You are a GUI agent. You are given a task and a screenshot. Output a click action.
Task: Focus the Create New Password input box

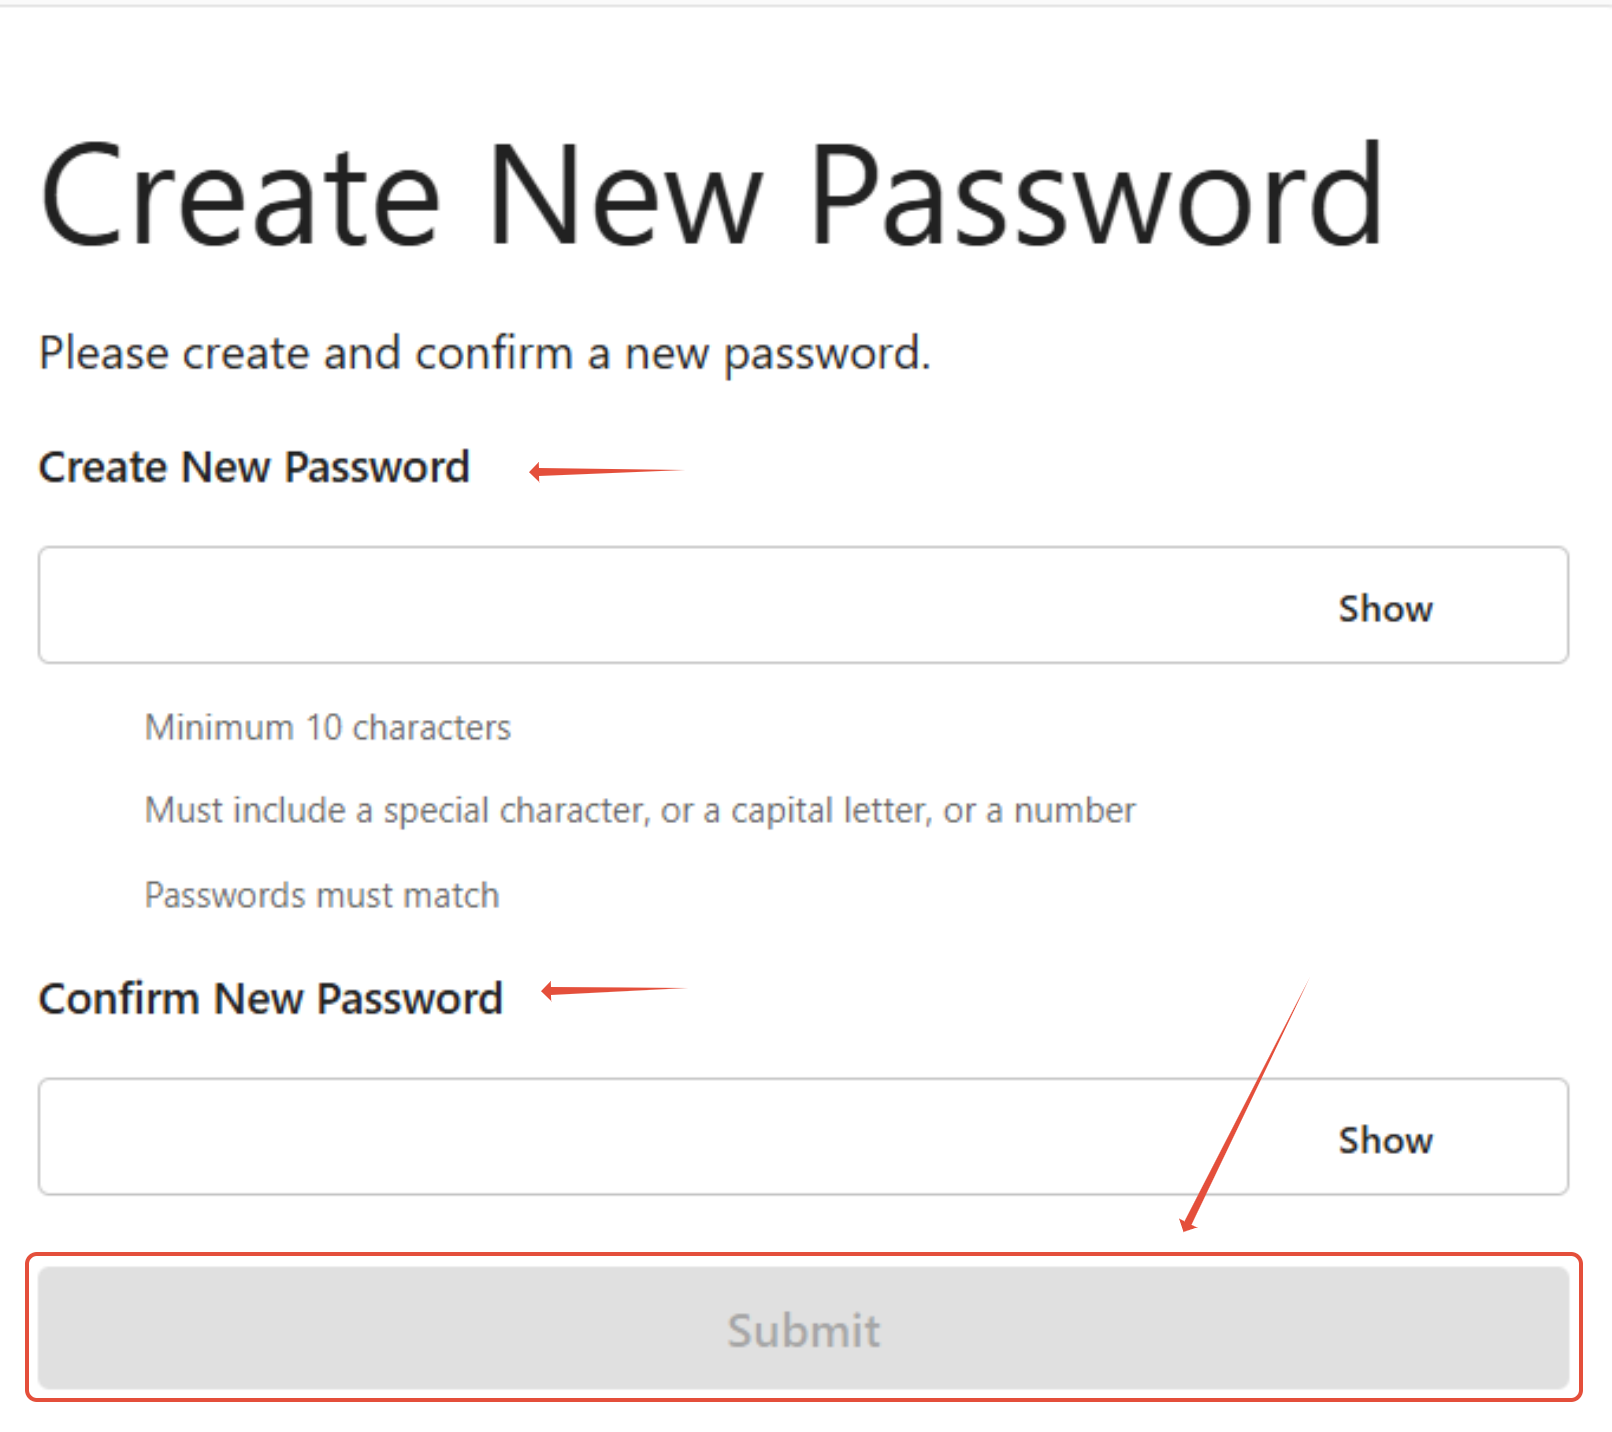[803, 605]
